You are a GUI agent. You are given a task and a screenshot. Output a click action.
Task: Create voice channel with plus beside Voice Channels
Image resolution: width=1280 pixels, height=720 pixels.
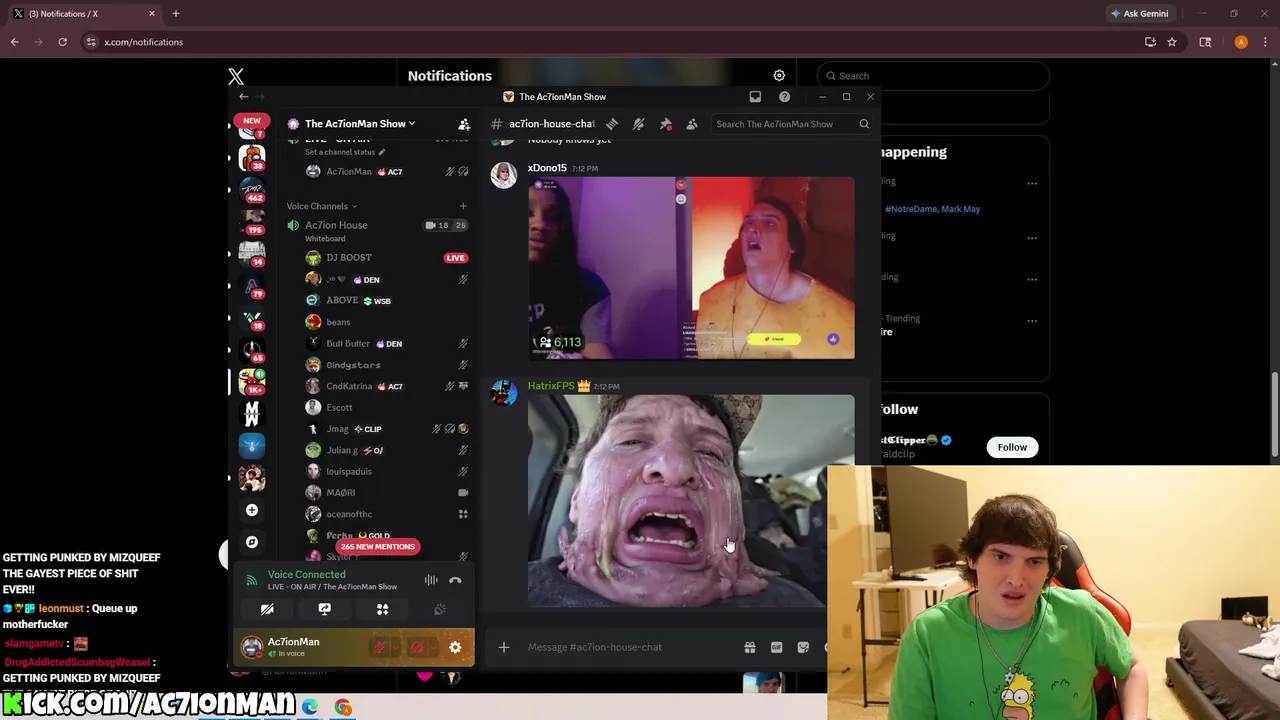tap(463, 206)
